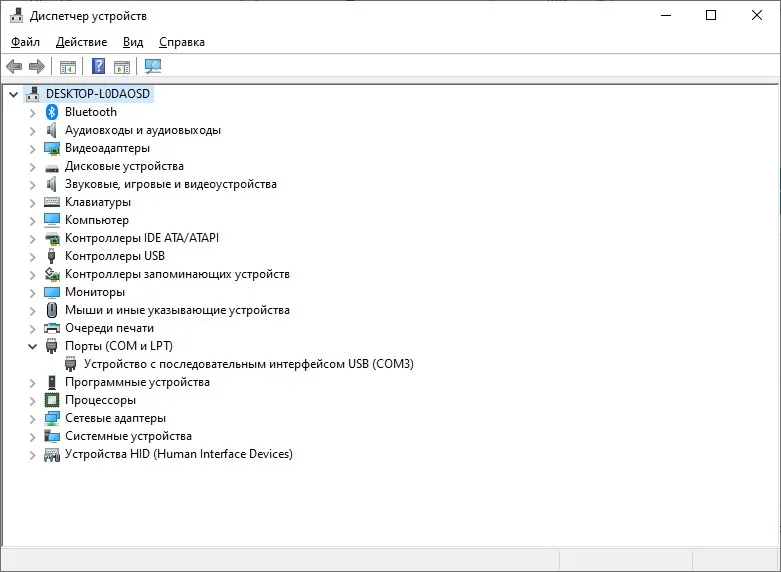Show or hide the console tree toolbar icon

[68, 66]
